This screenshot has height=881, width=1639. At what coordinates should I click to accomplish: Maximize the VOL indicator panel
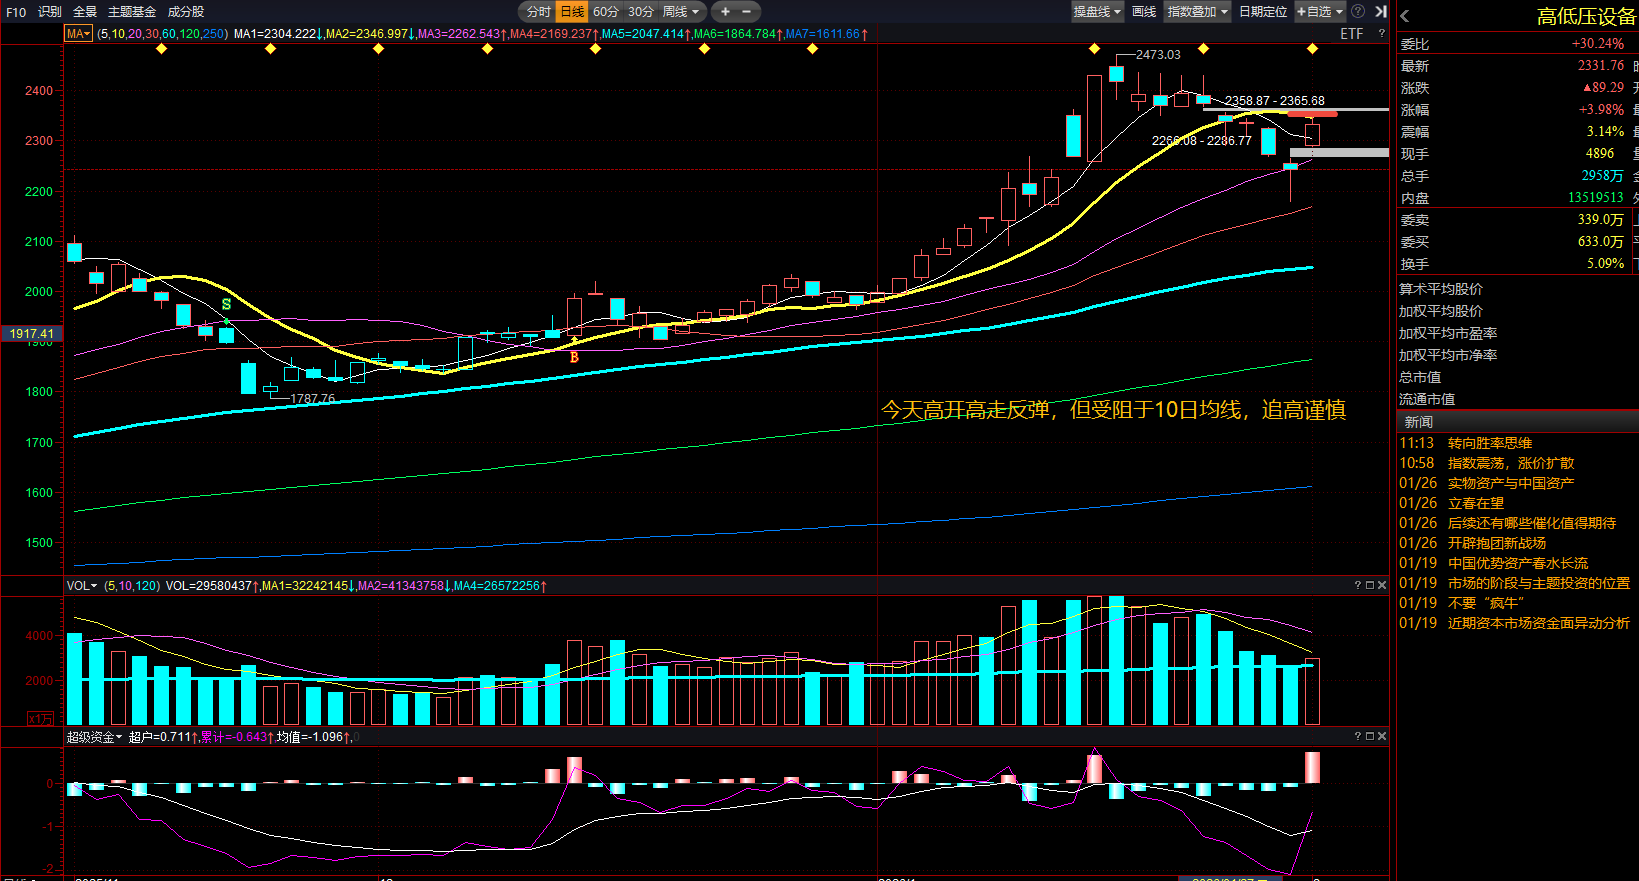pyautogui.click(x=1370, y=585)
